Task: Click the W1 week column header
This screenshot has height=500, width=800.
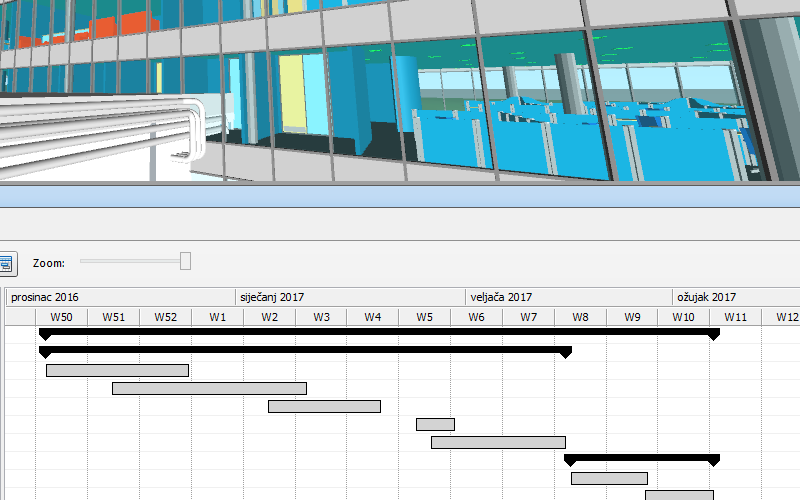Action: click(217, 317)
